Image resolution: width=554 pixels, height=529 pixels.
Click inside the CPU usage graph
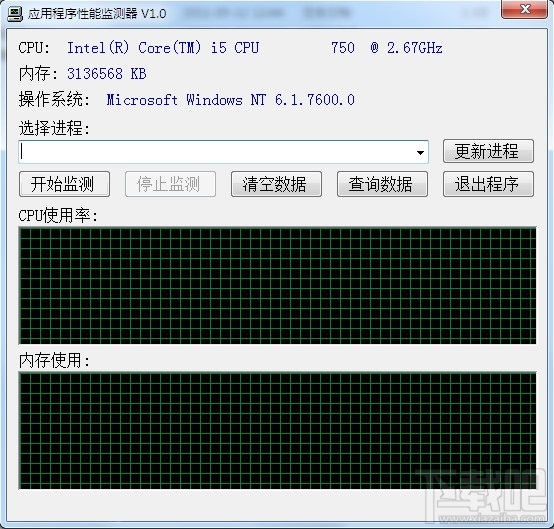277,286
